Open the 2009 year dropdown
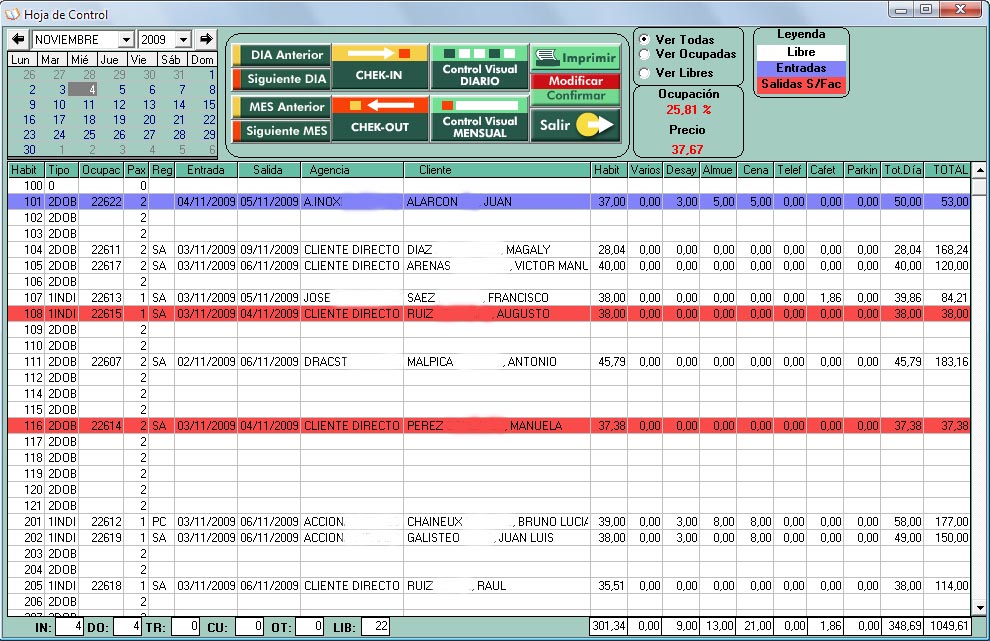Image resolution: width=990 pixels, height=641 pixels. click(183, 40)
